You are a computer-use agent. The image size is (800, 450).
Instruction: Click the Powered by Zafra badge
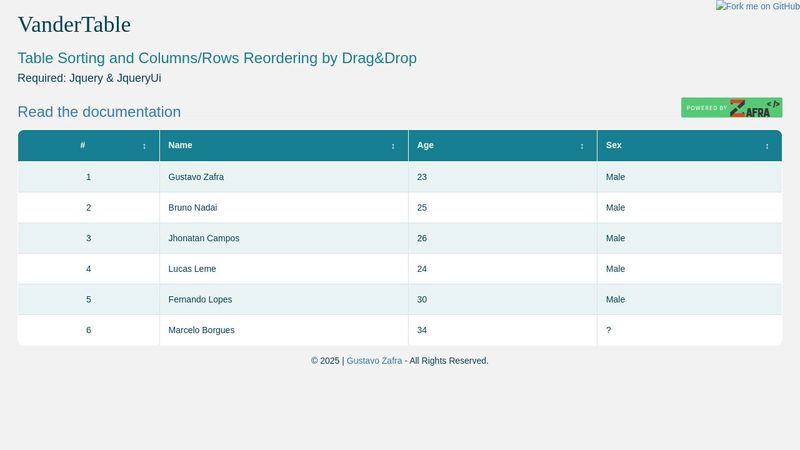click(x=731, y=108)
